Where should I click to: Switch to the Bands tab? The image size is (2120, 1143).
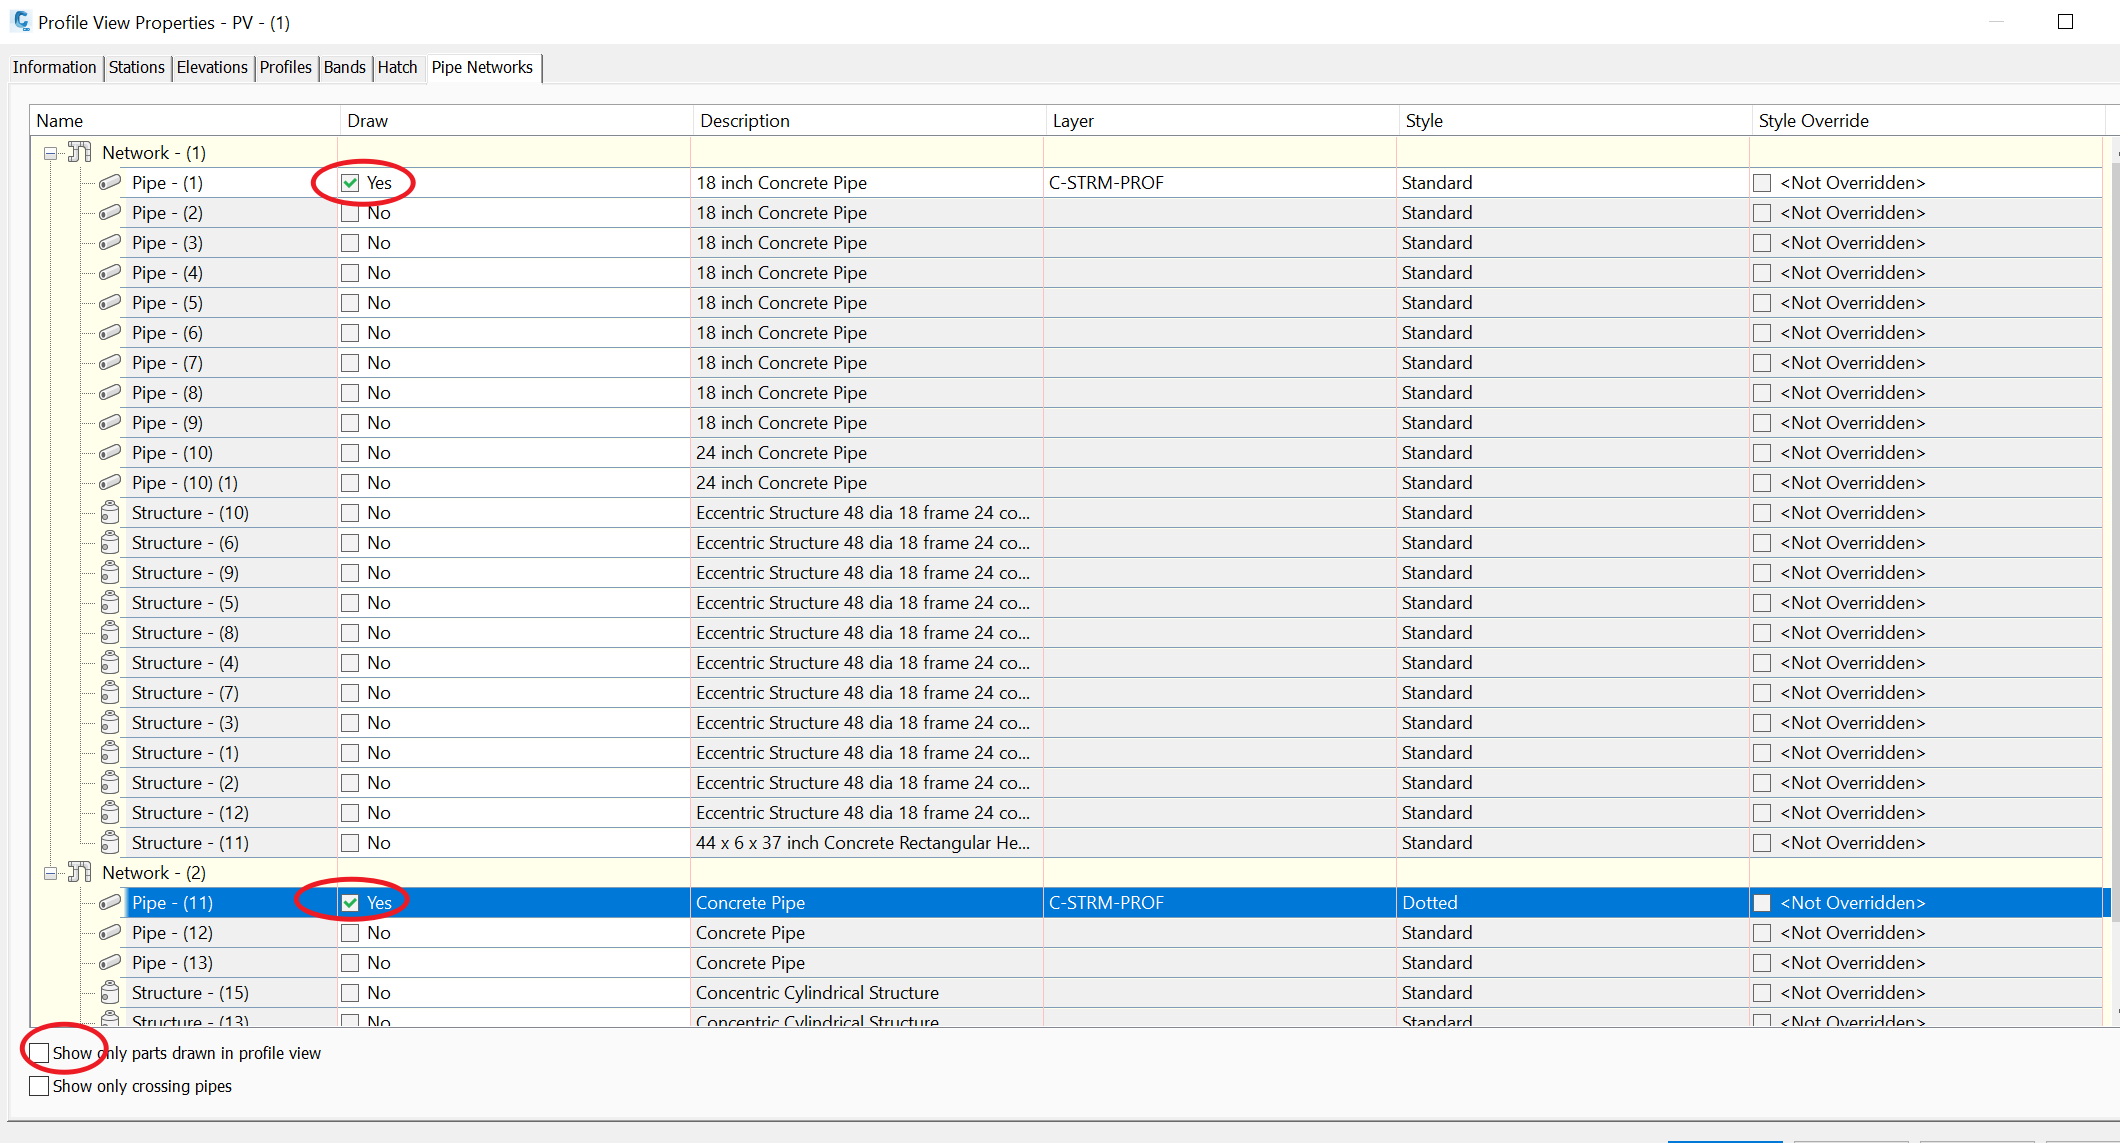pyautogui.click(x=345, y=67)
